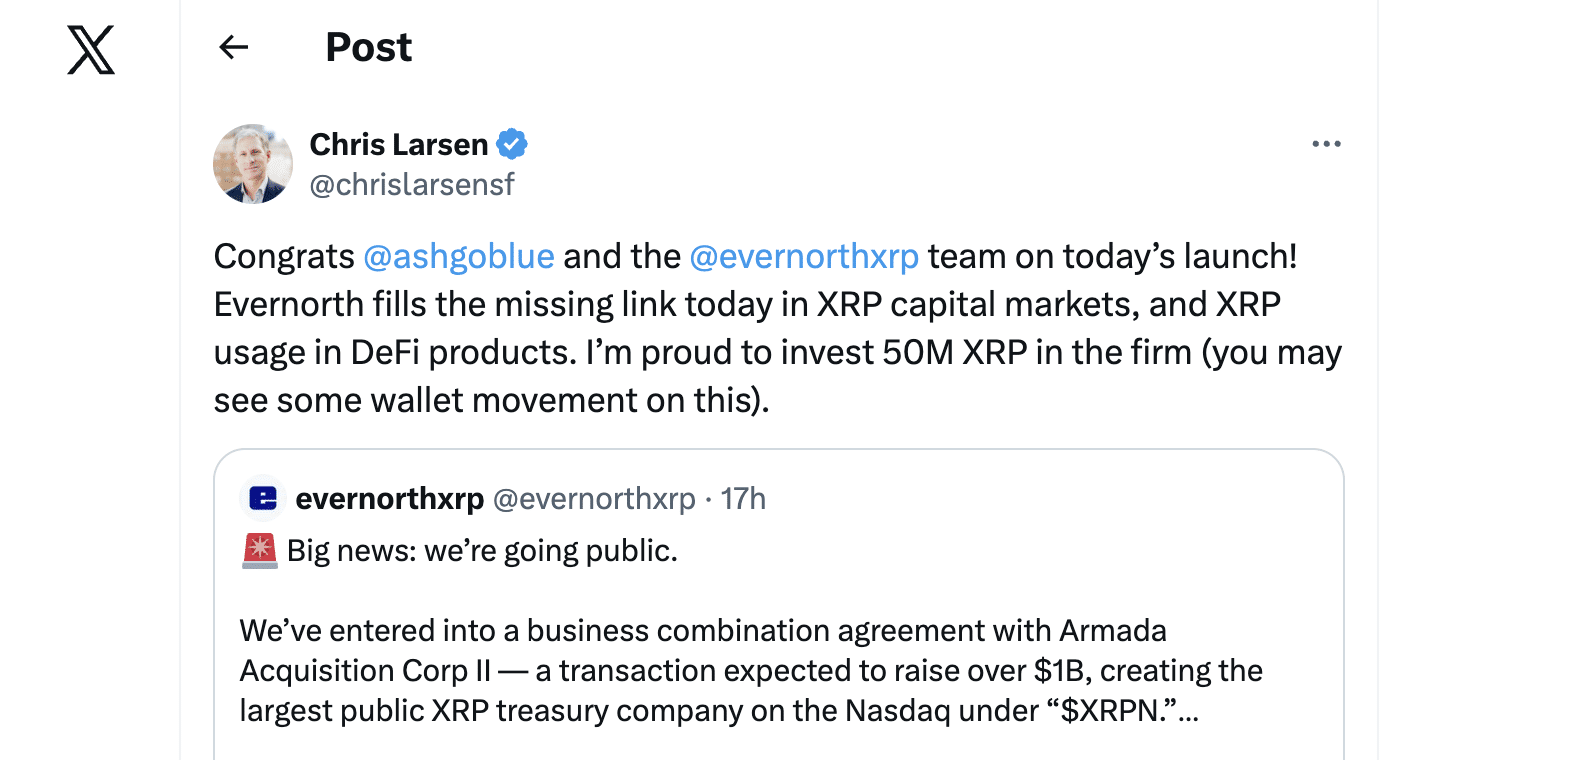Click Chris Larsen's blue verified badge
Screen dimensions: 1590x760
pyautogui.click(x=514, y=143)
